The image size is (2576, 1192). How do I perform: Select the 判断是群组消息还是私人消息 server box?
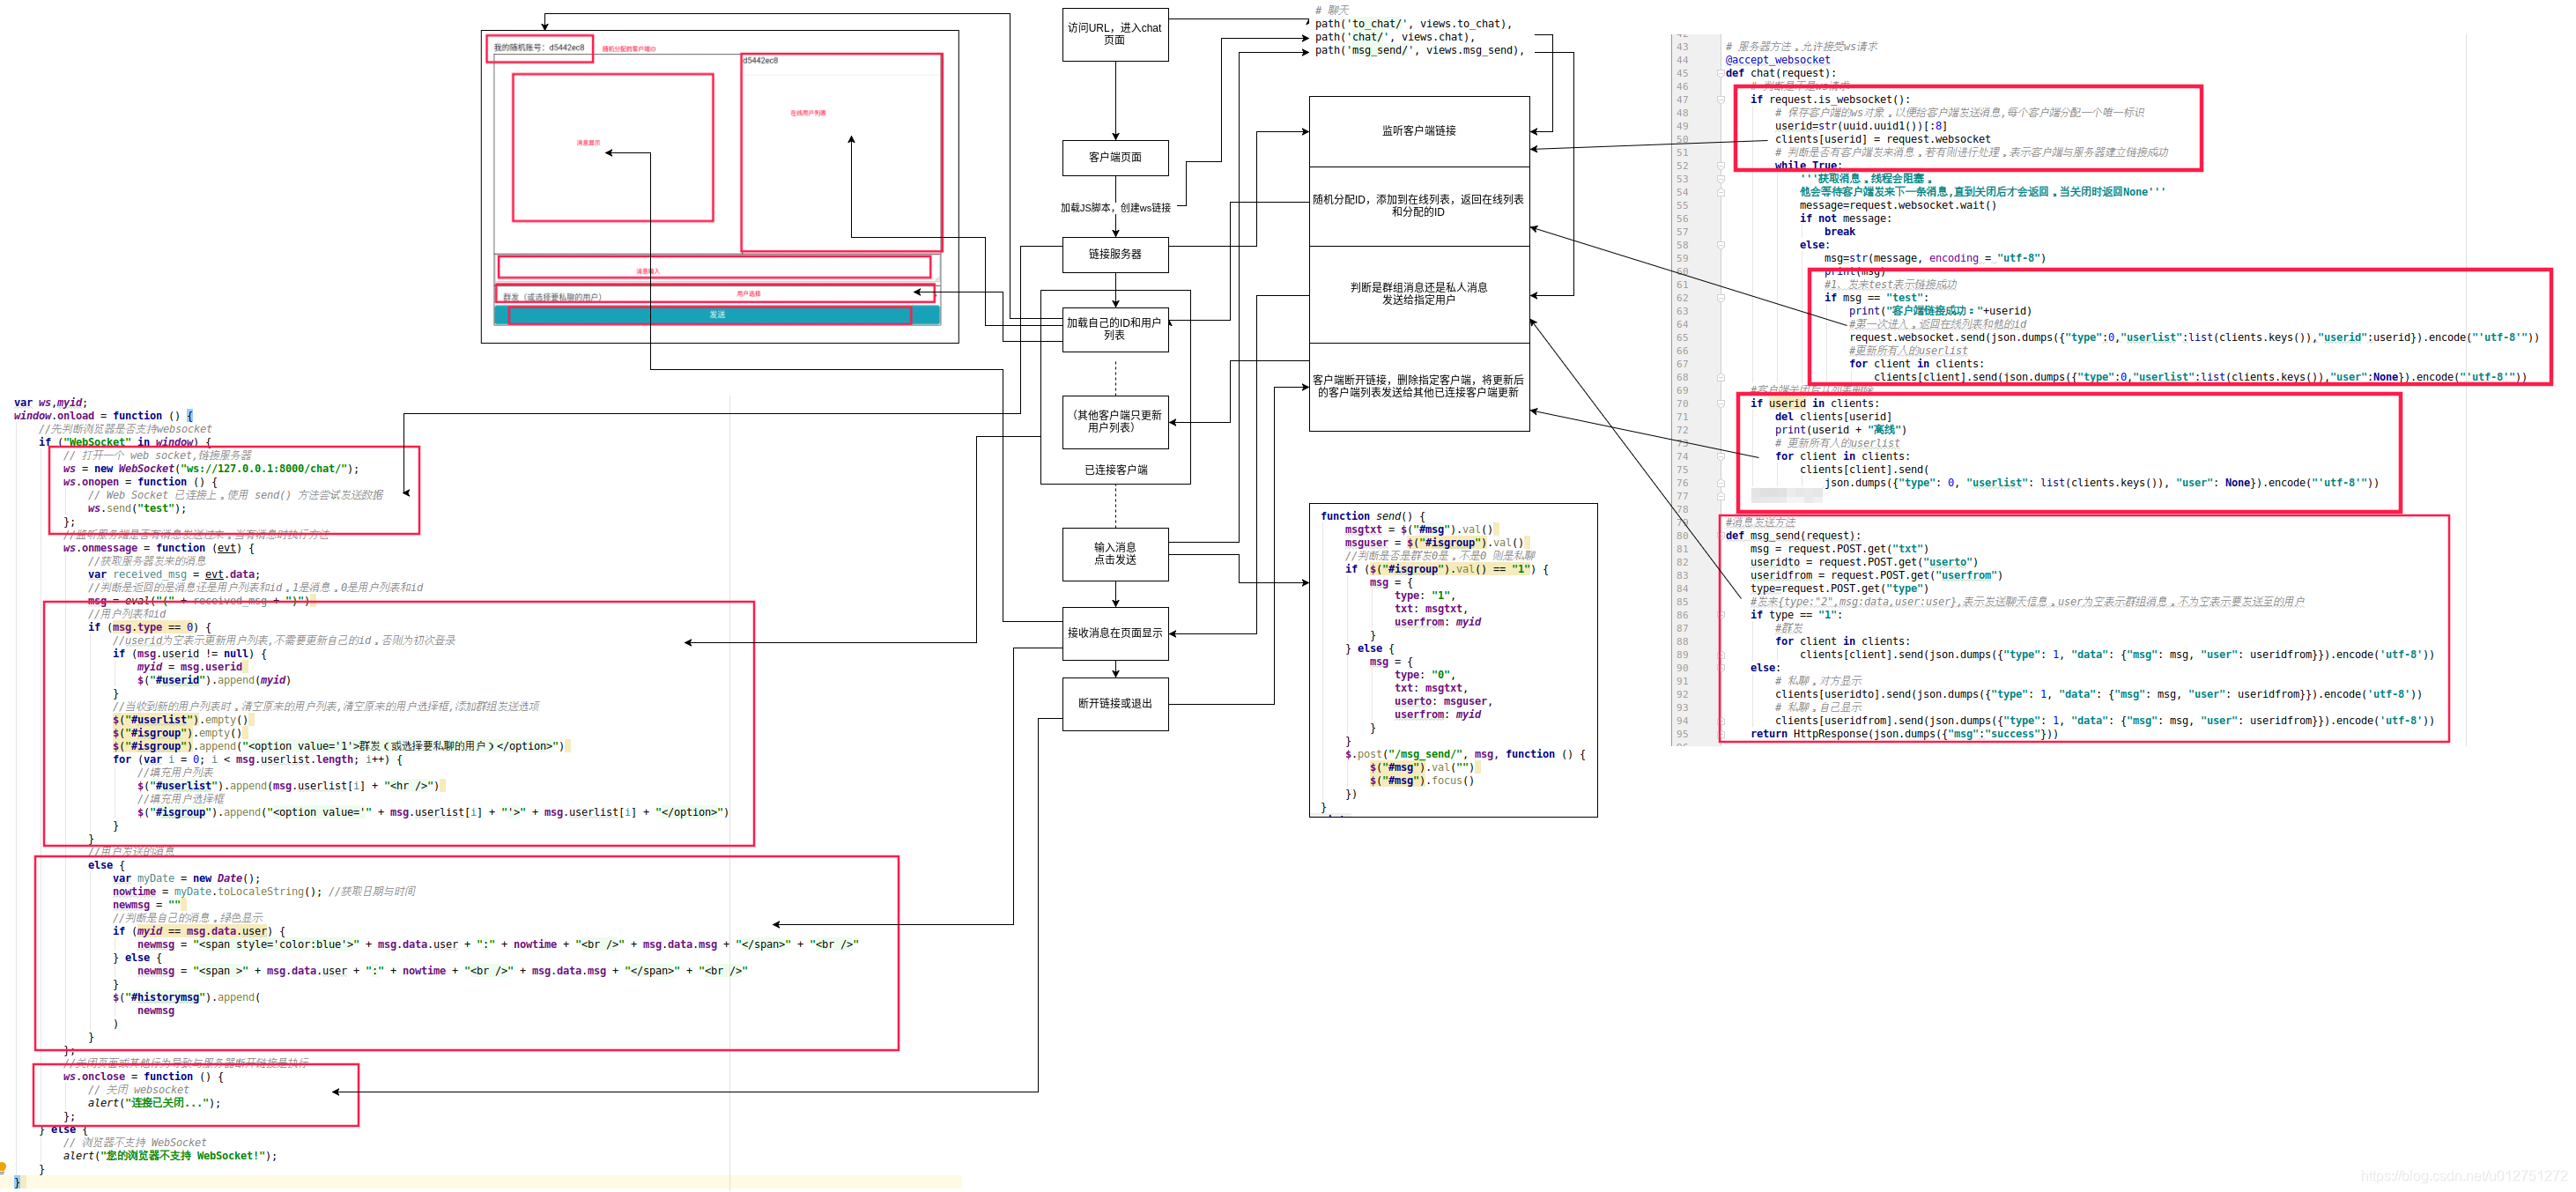pyautogui.click(x=1418, y=293)
